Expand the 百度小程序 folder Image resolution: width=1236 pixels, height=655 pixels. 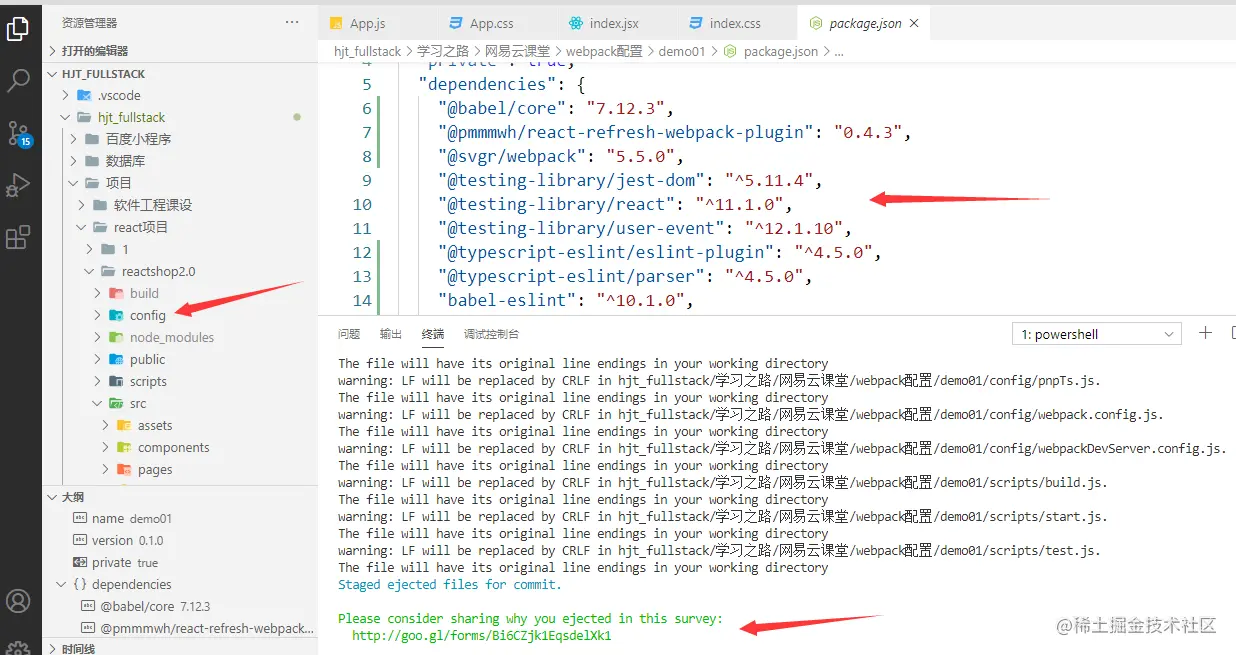(181, 139)
